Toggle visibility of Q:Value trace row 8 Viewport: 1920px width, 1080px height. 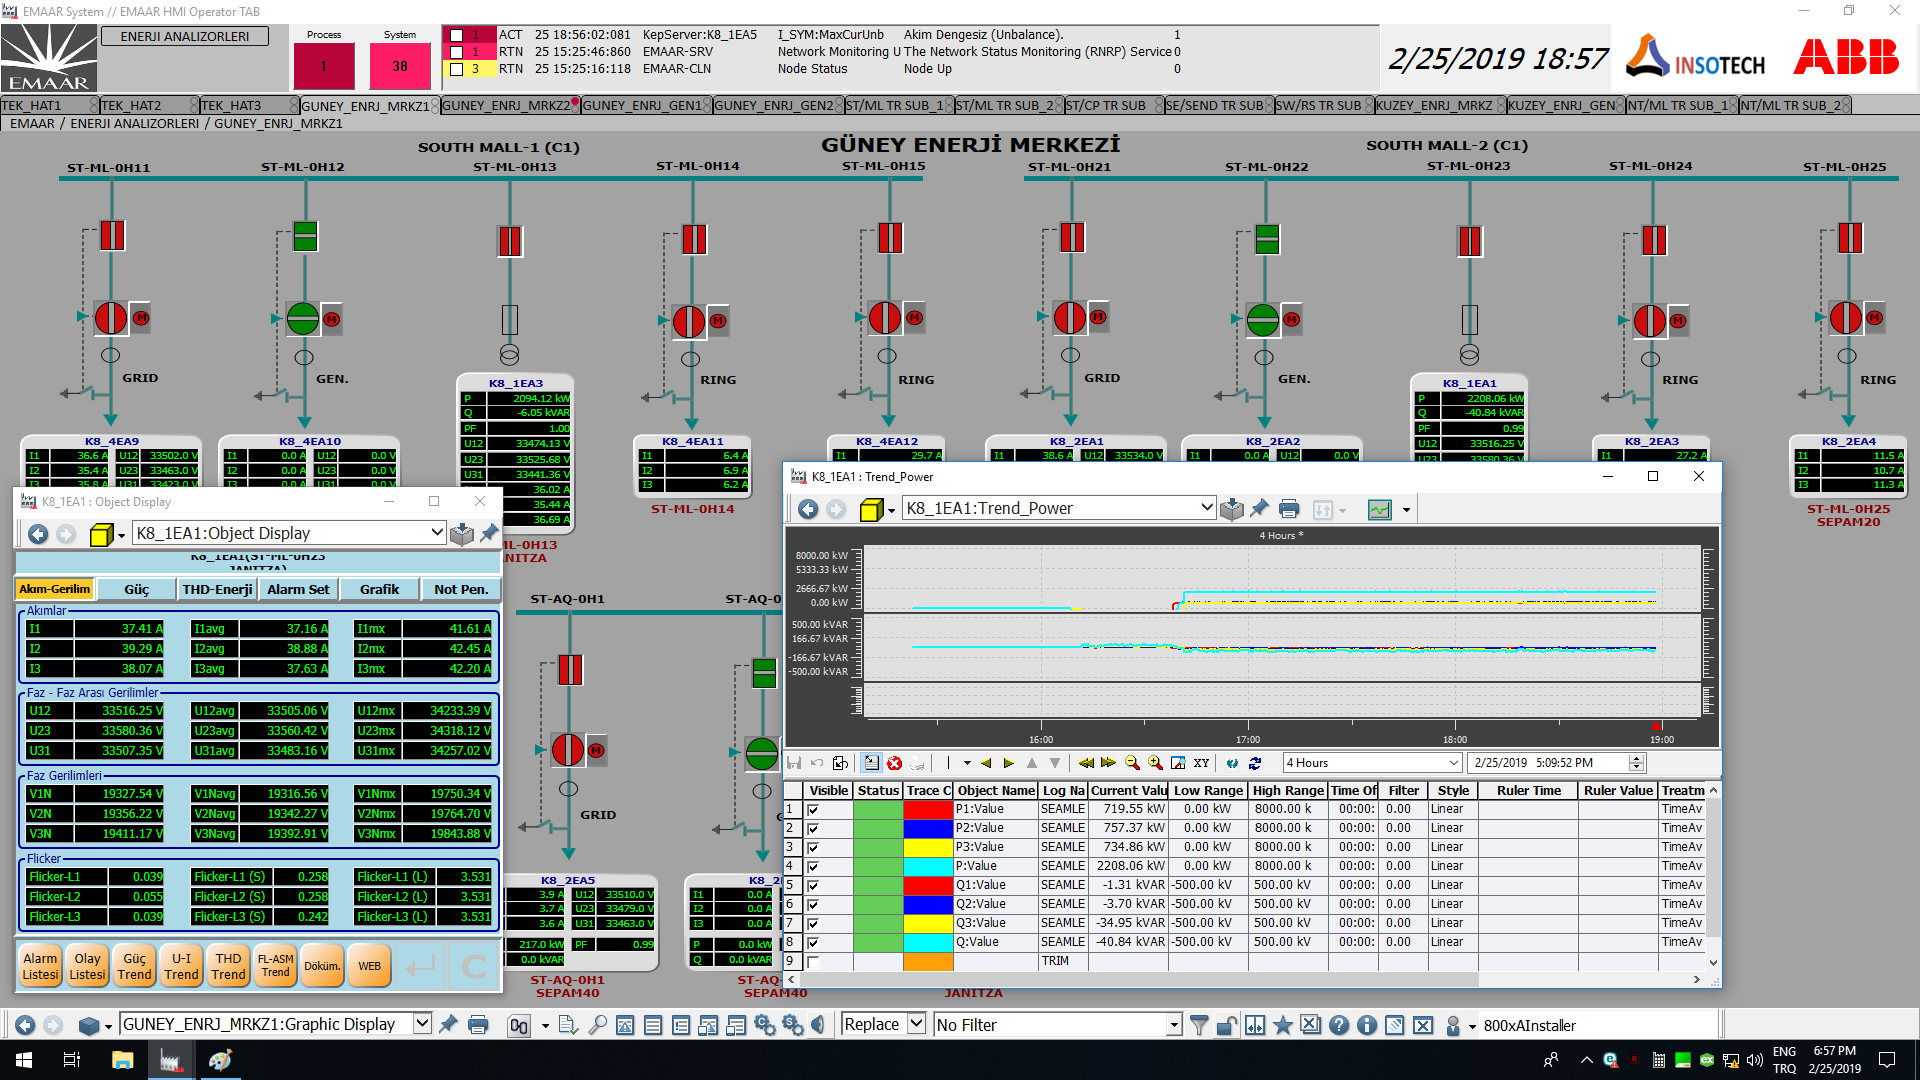[813, 943]
